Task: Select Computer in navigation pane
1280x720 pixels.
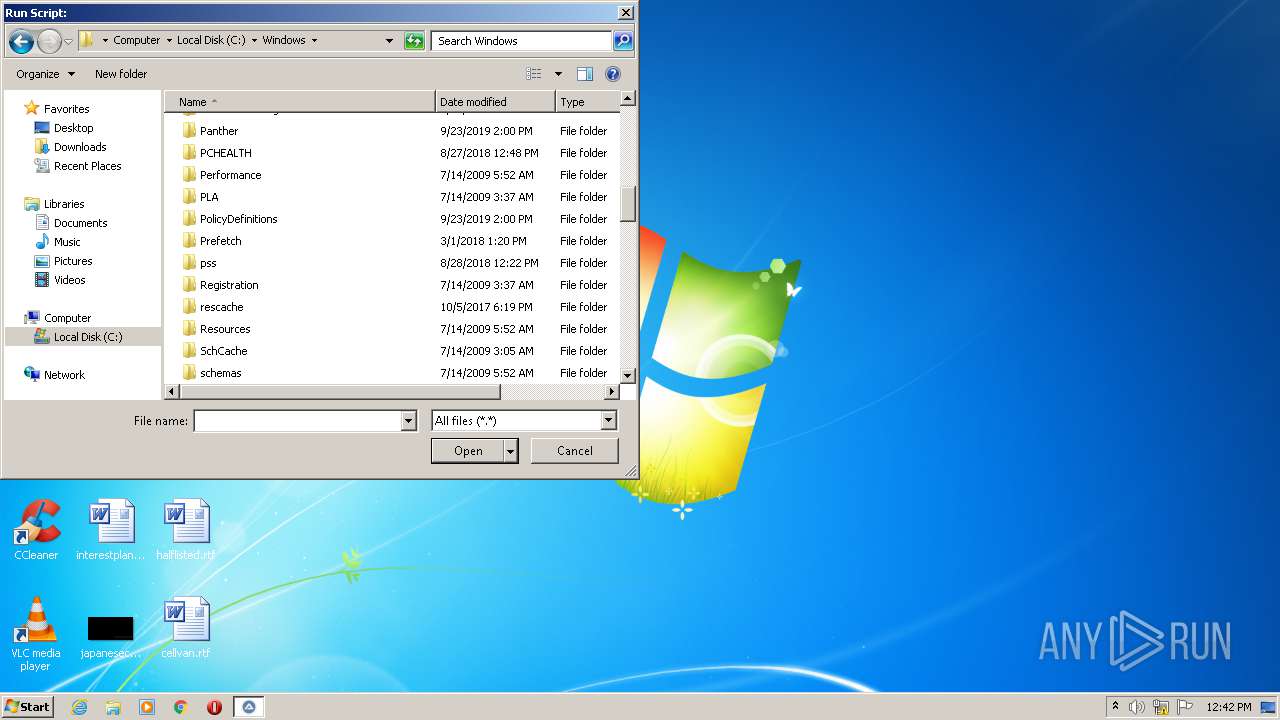Action: [67, 318]
